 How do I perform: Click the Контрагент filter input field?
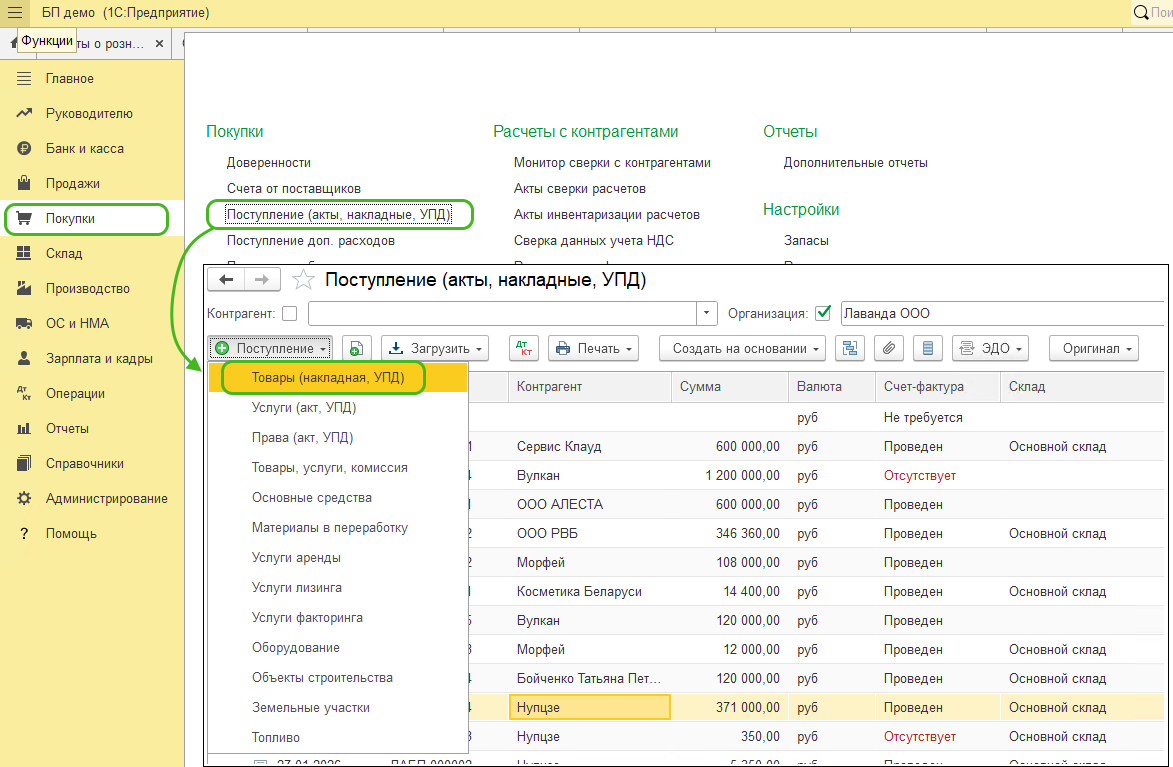[x=502, y=314]
